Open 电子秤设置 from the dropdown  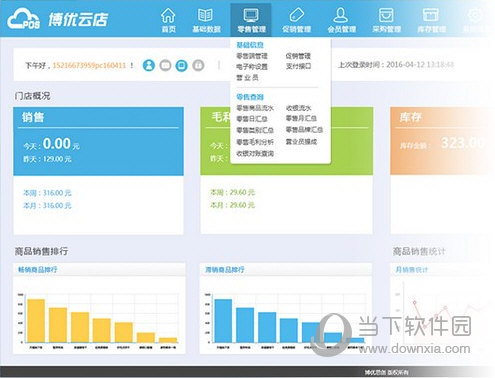click(x=252, y=67)
